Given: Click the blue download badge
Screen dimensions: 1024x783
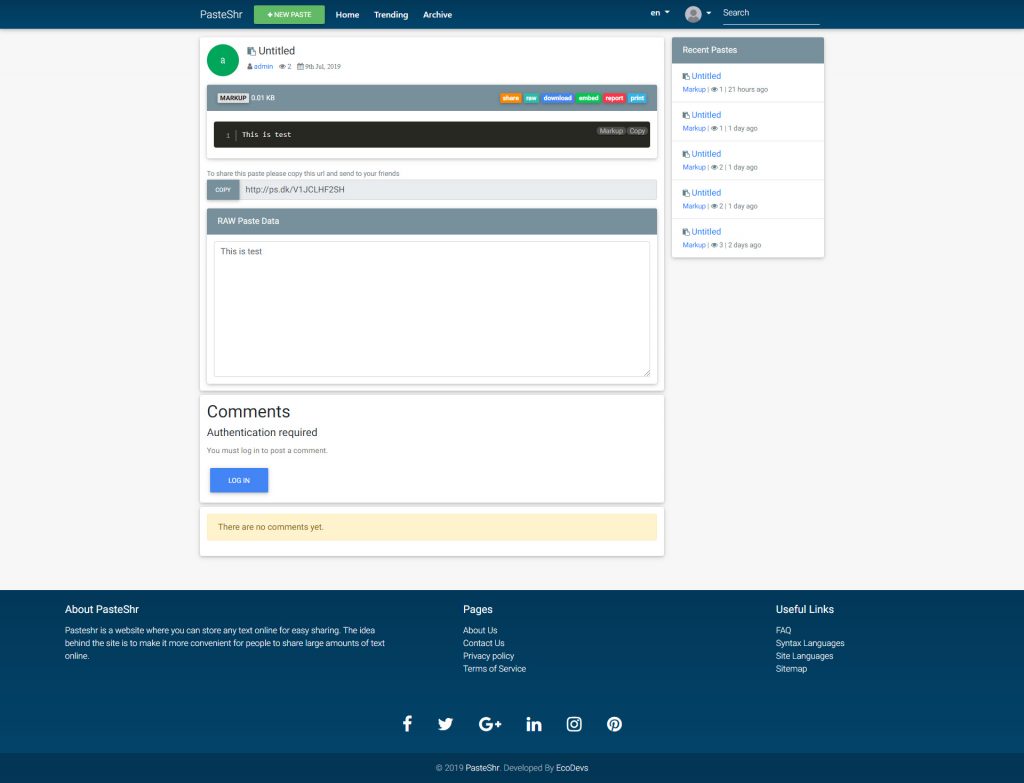Looking at the screenshot, I should click(x=557, y=98).
